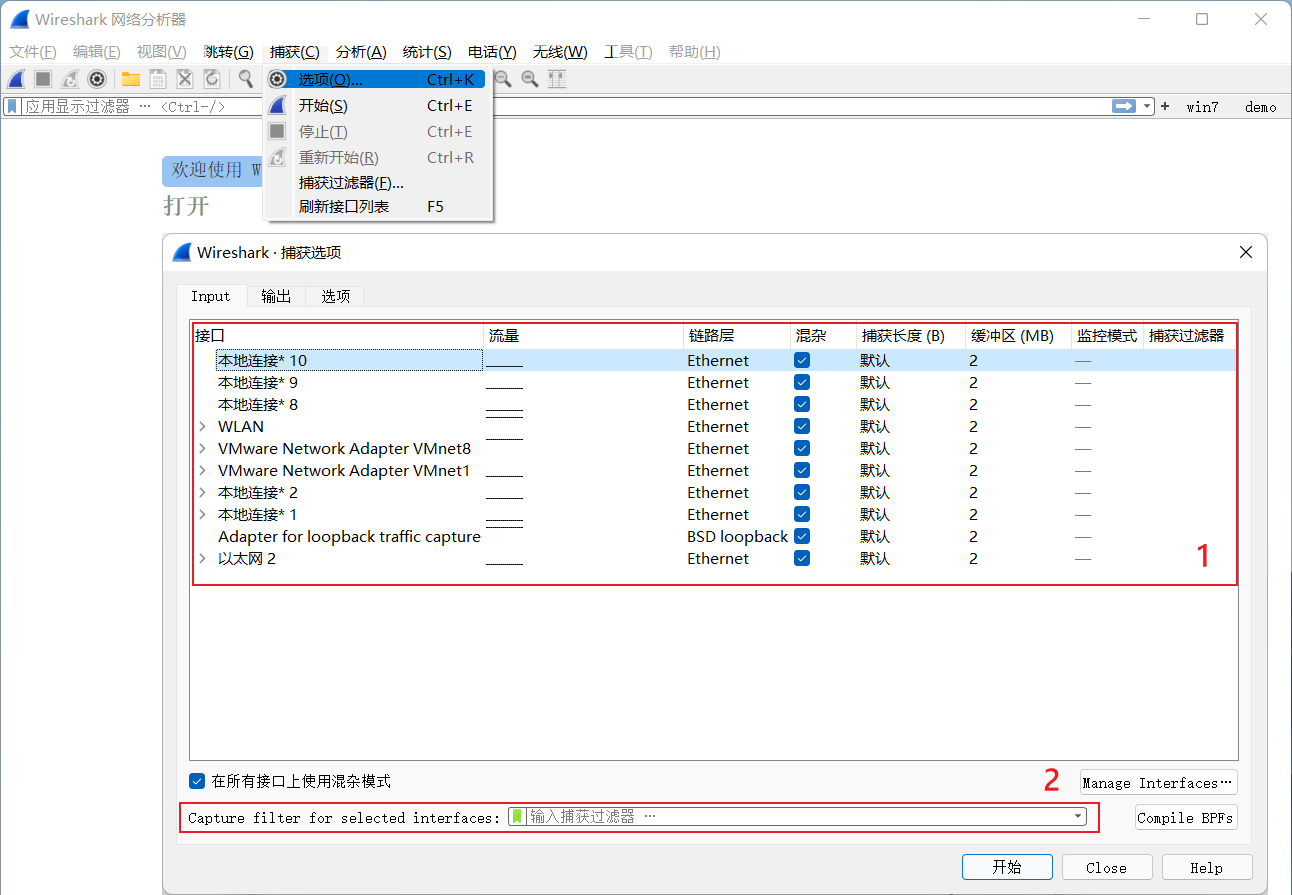Click the Help button
Image resolution: width=1292 pixels, height=895 pixels.
tap(1206, 868)
